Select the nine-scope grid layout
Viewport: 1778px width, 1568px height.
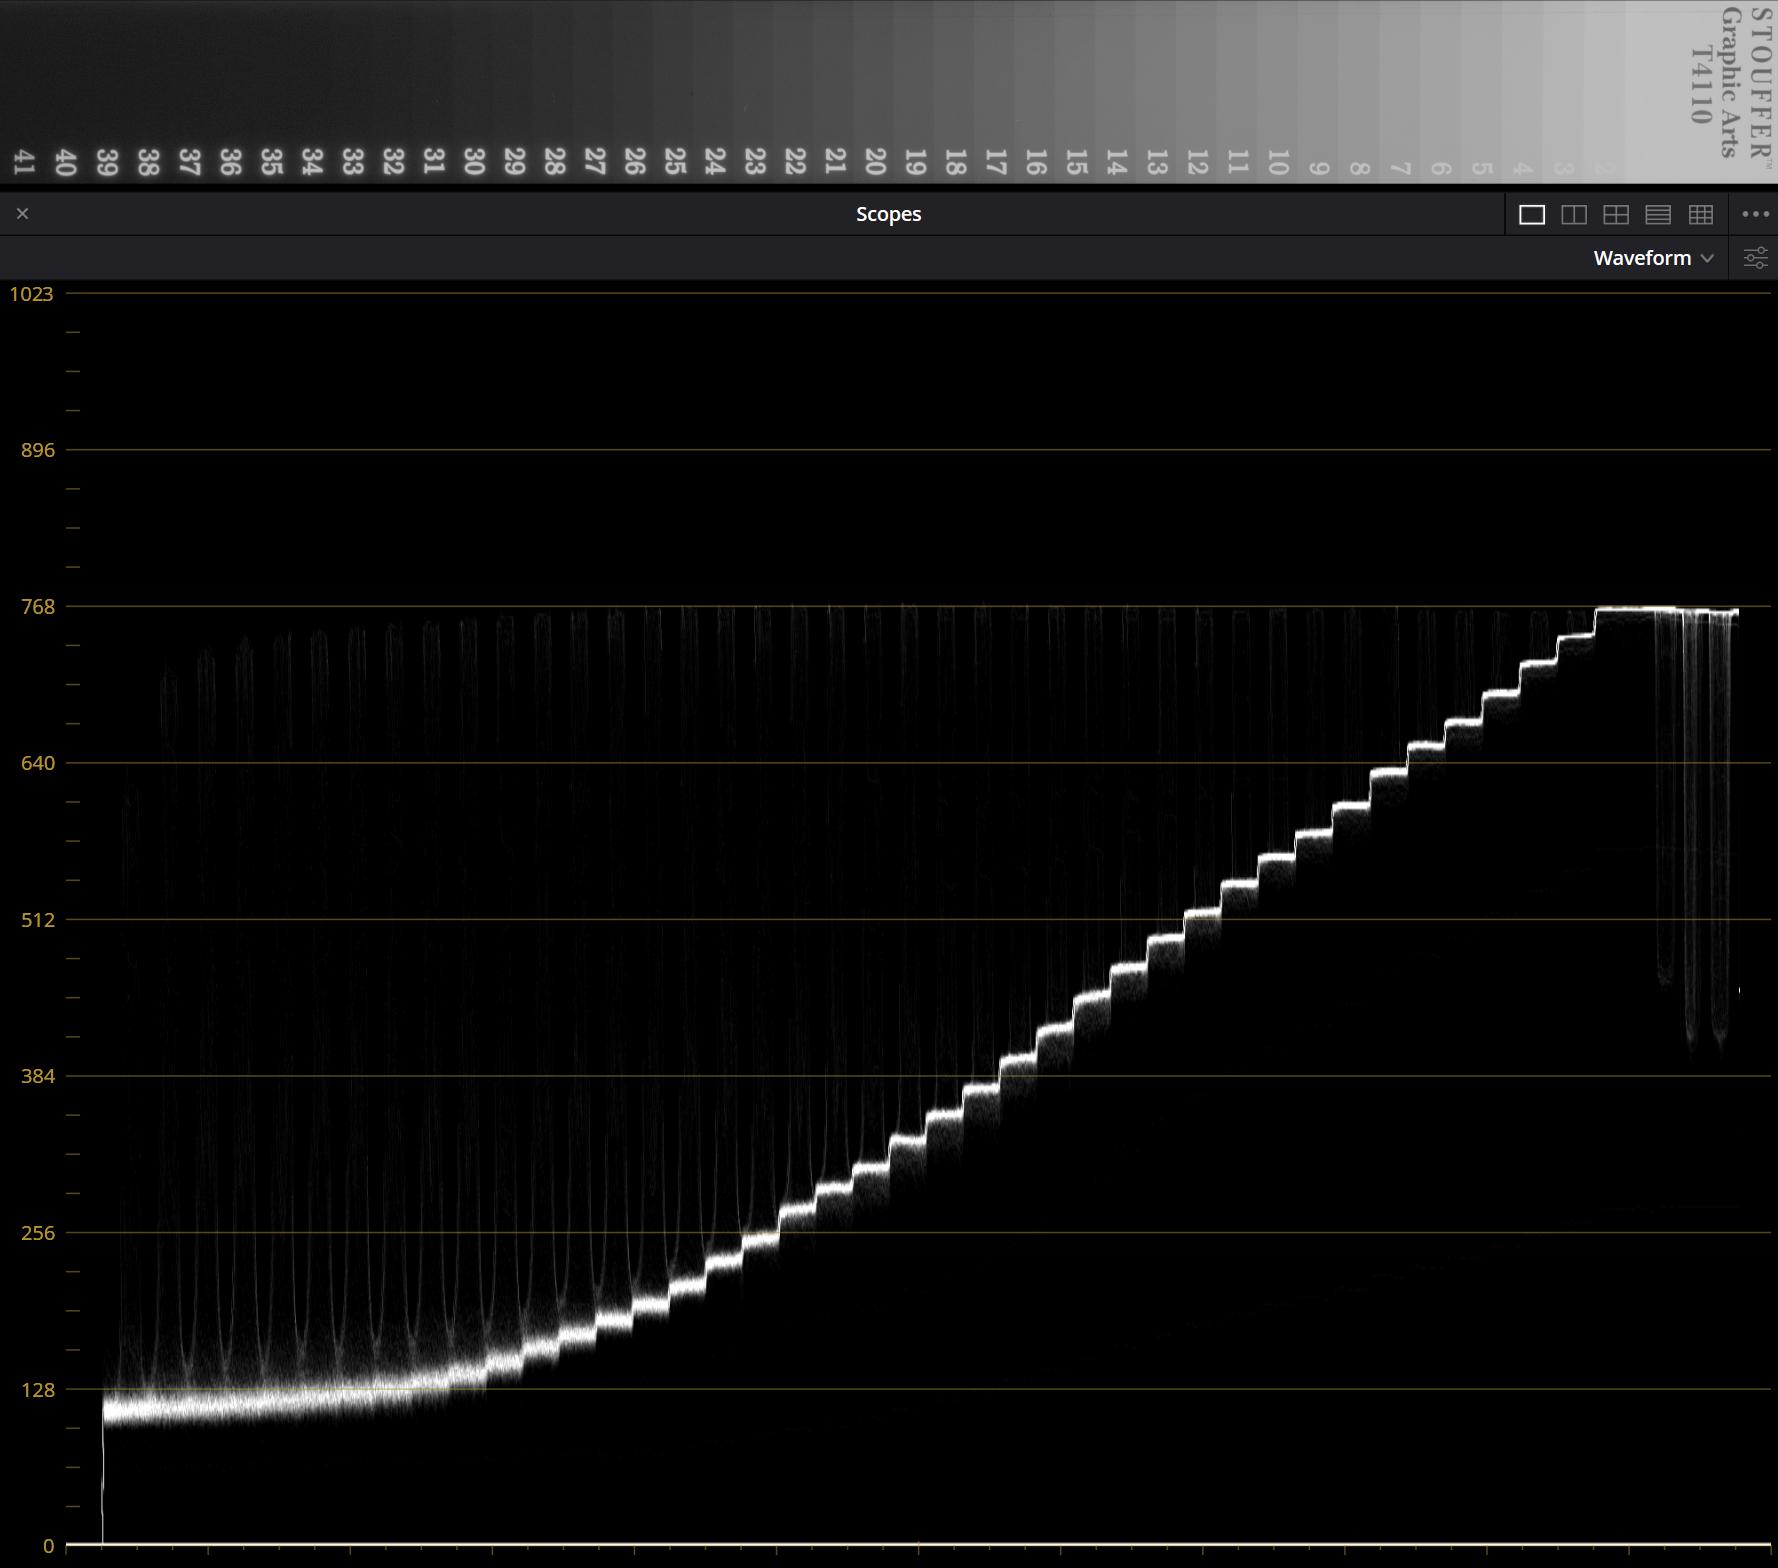click(1700, 215)
